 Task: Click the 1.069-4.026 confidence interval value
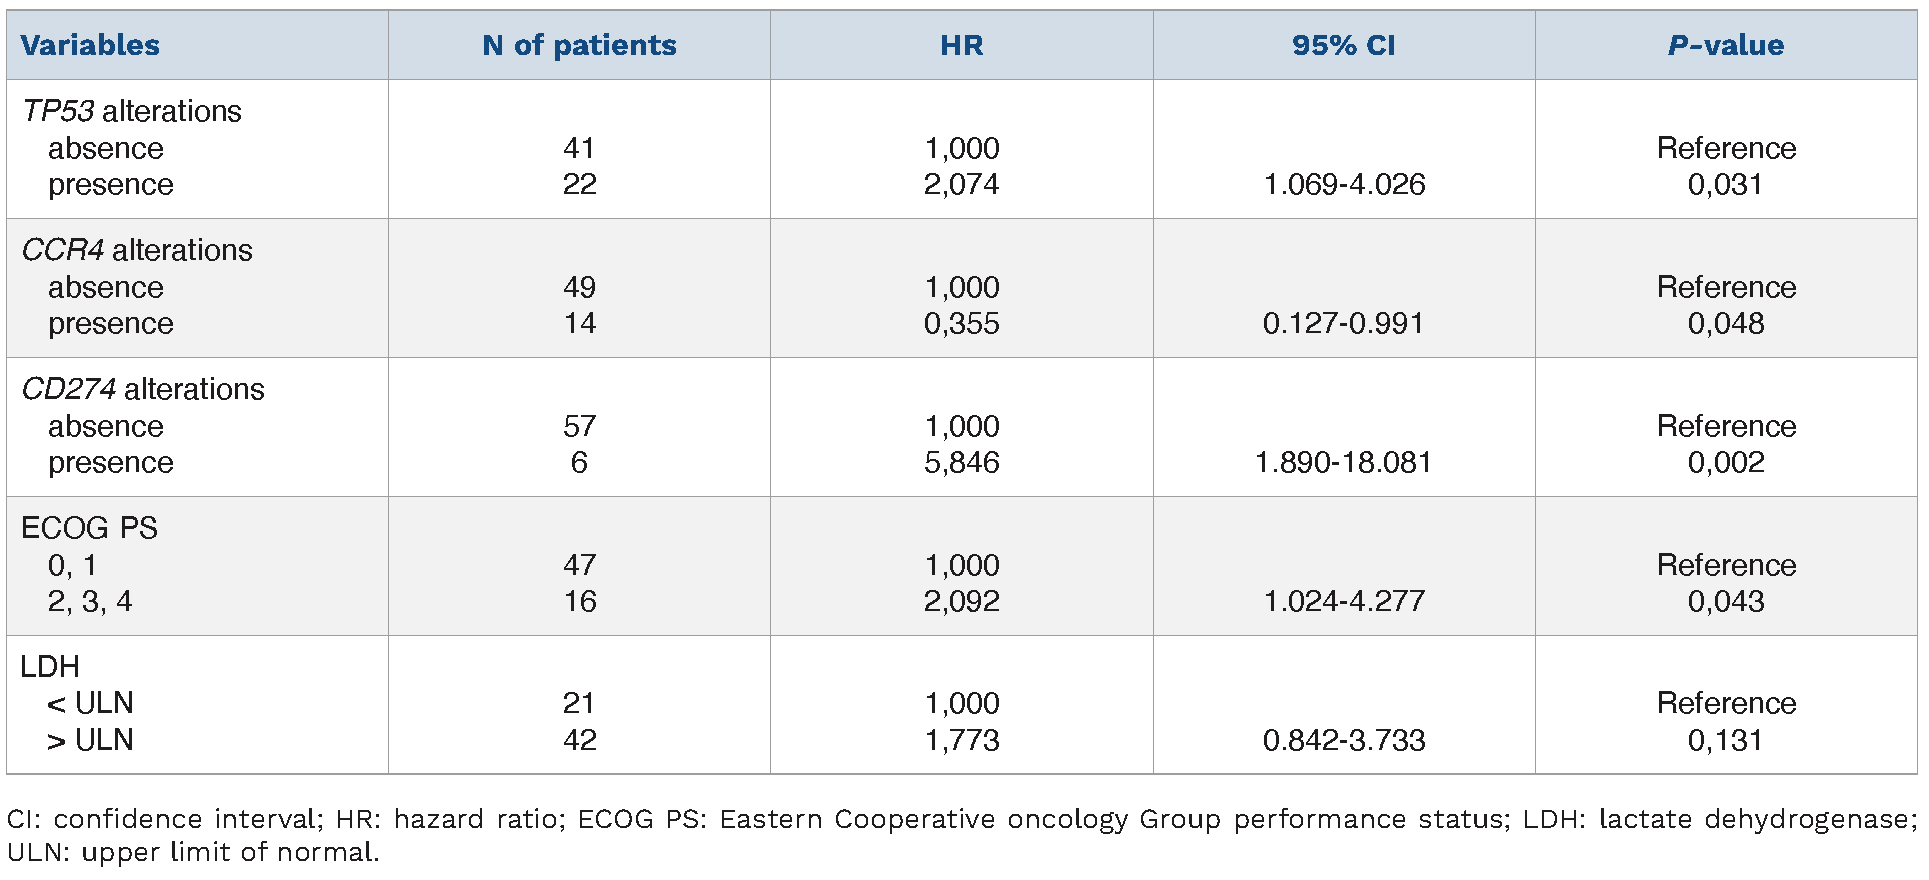point(1344,184)
